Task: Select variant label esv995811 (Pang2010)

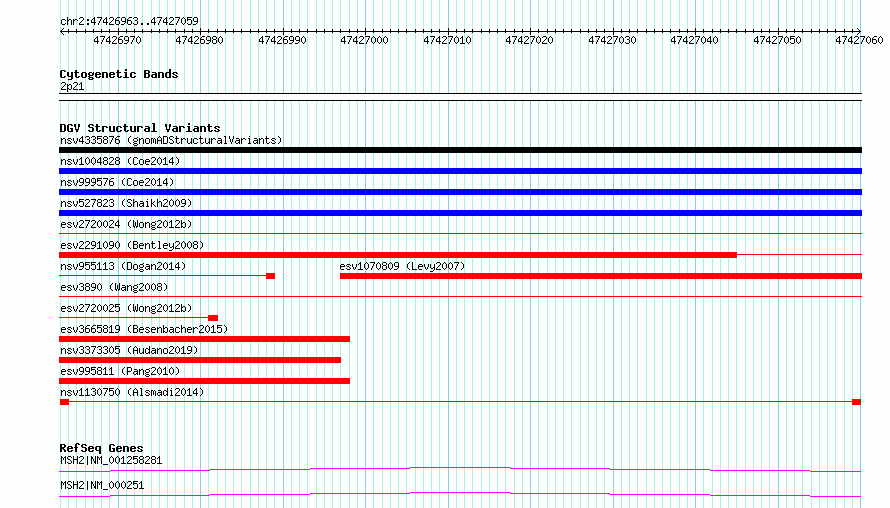Action: point(120,371)
